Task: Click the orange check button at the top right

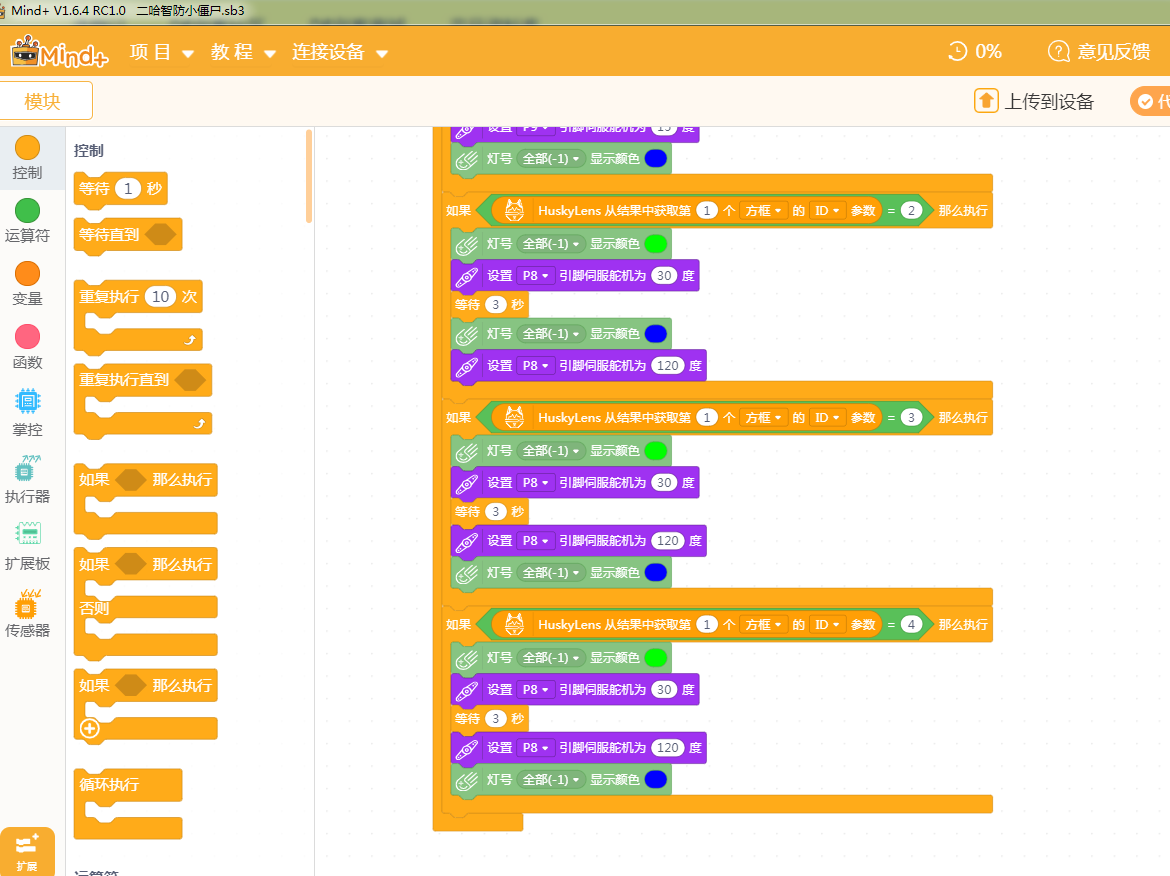Action: pos(1151,101)
